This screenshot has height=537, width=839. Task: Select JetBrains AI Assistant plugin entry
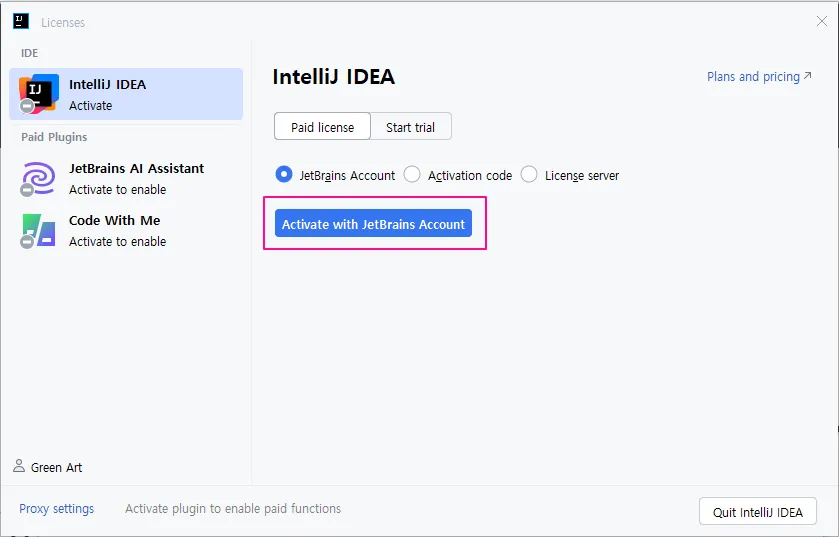click(x=126, y=179)
